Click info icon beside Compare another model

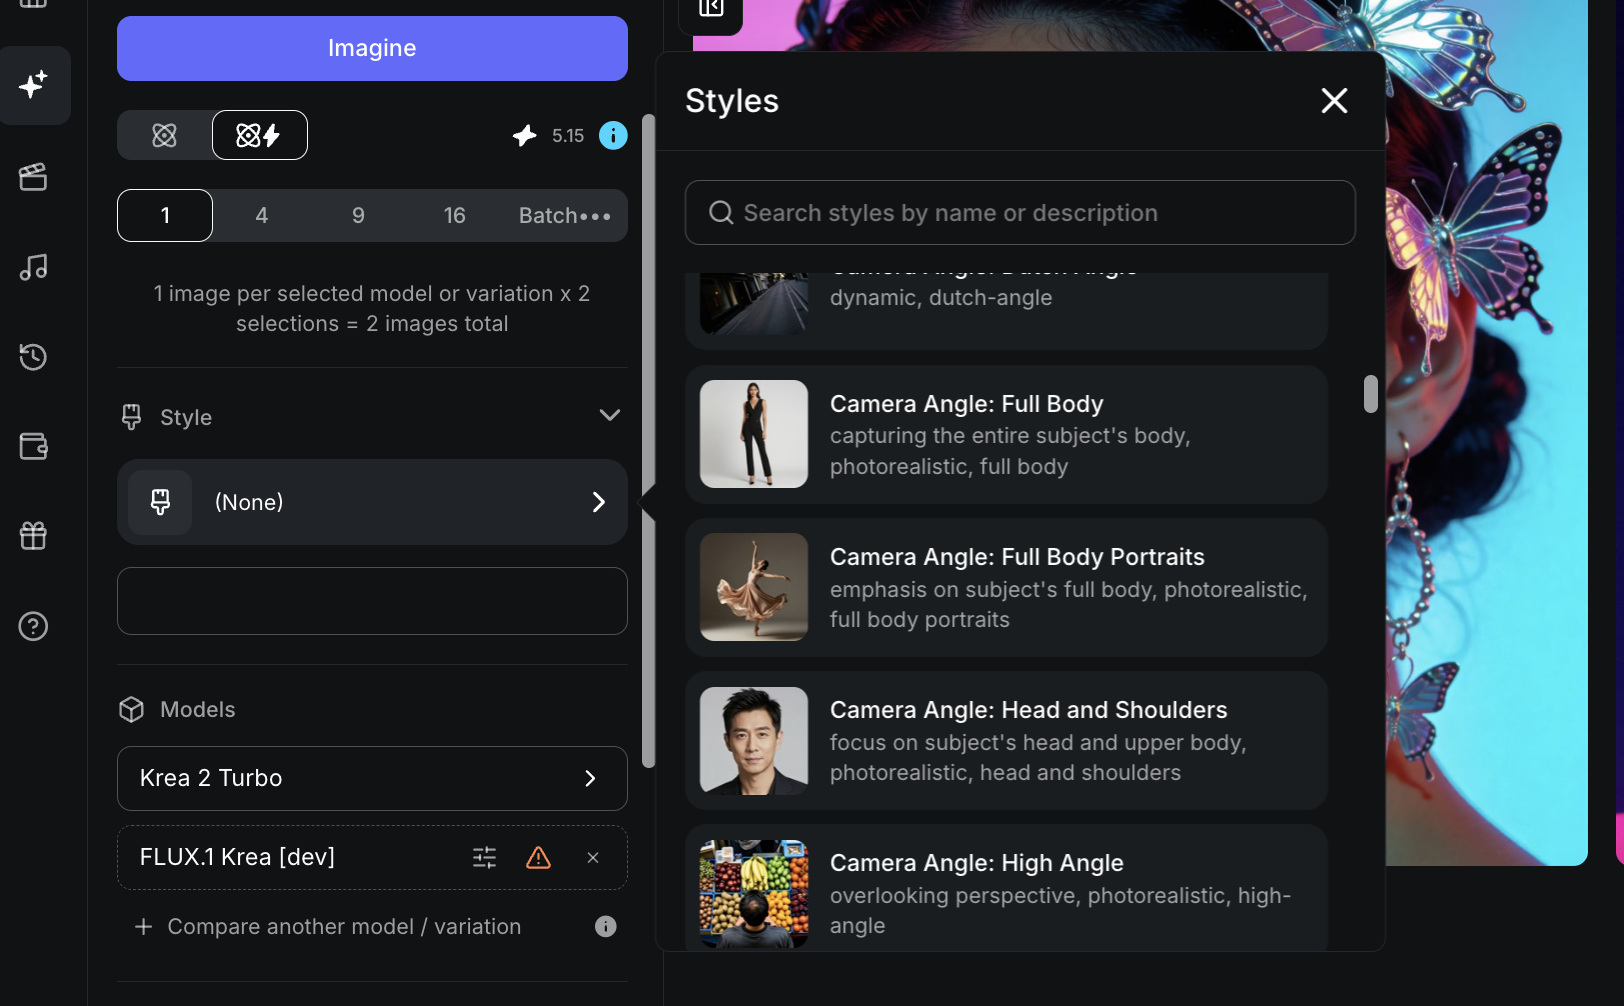(606, 926)
